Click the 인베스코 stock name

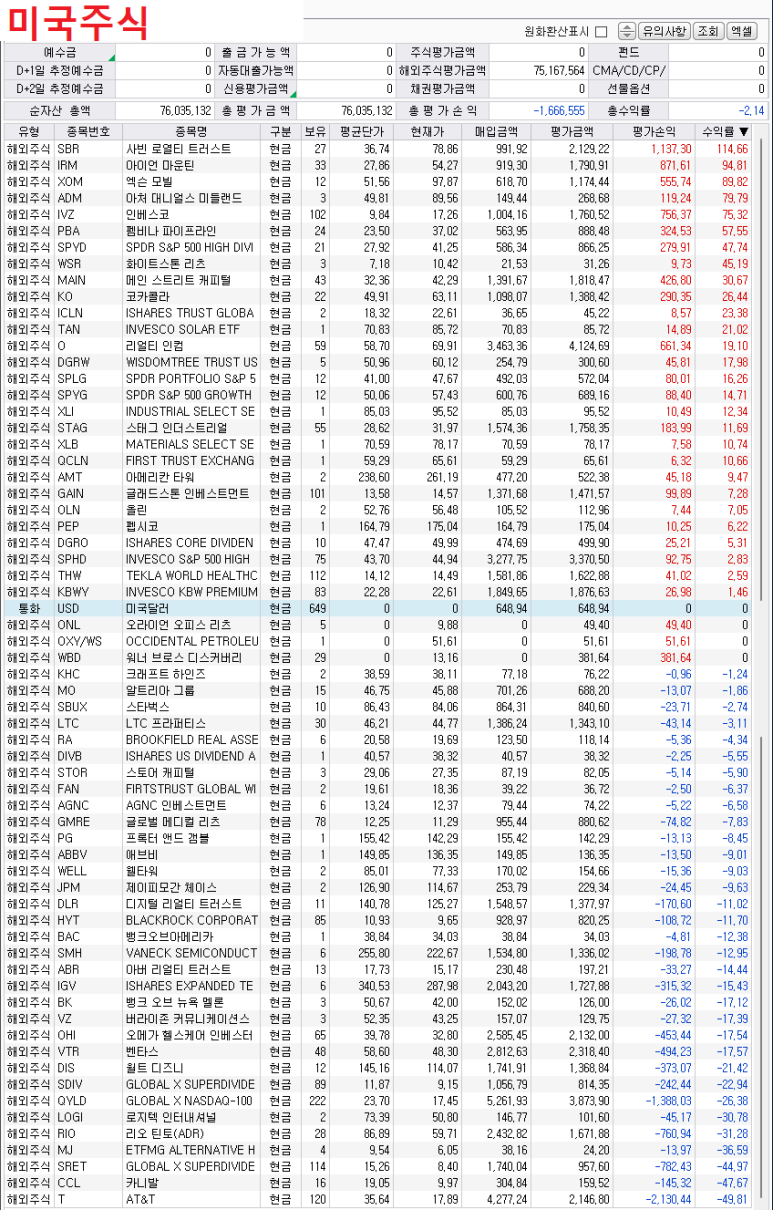coord(147,214)
